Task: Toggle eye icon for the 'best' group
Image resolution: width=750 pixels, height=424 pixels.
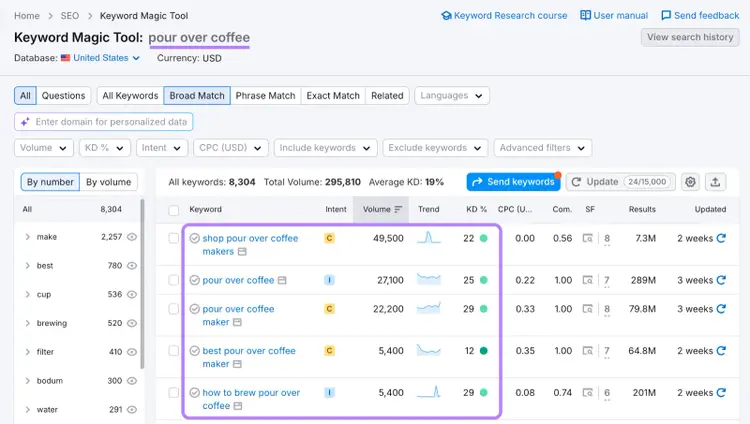Action: 132,265
